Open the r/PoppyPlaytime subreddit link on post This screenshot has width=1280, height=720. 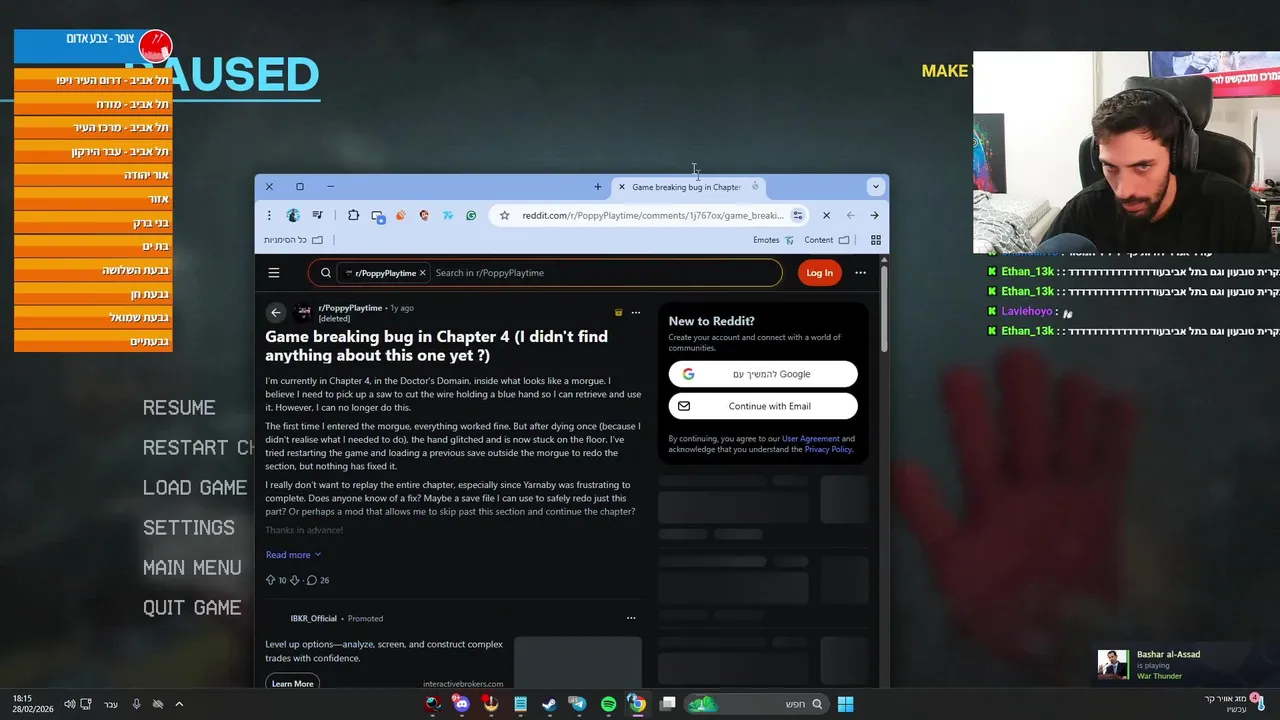point(350,308)
